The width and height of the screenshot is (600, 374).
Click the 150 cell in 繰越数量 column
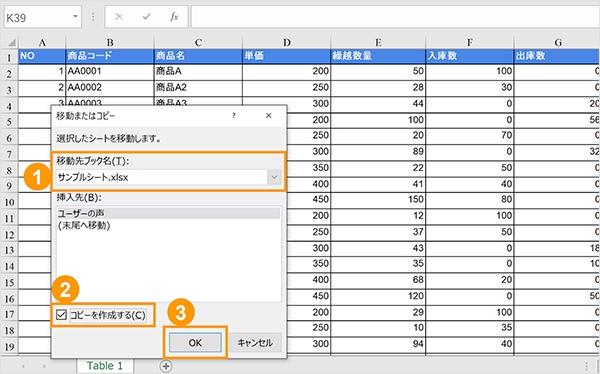click(378, 200)
